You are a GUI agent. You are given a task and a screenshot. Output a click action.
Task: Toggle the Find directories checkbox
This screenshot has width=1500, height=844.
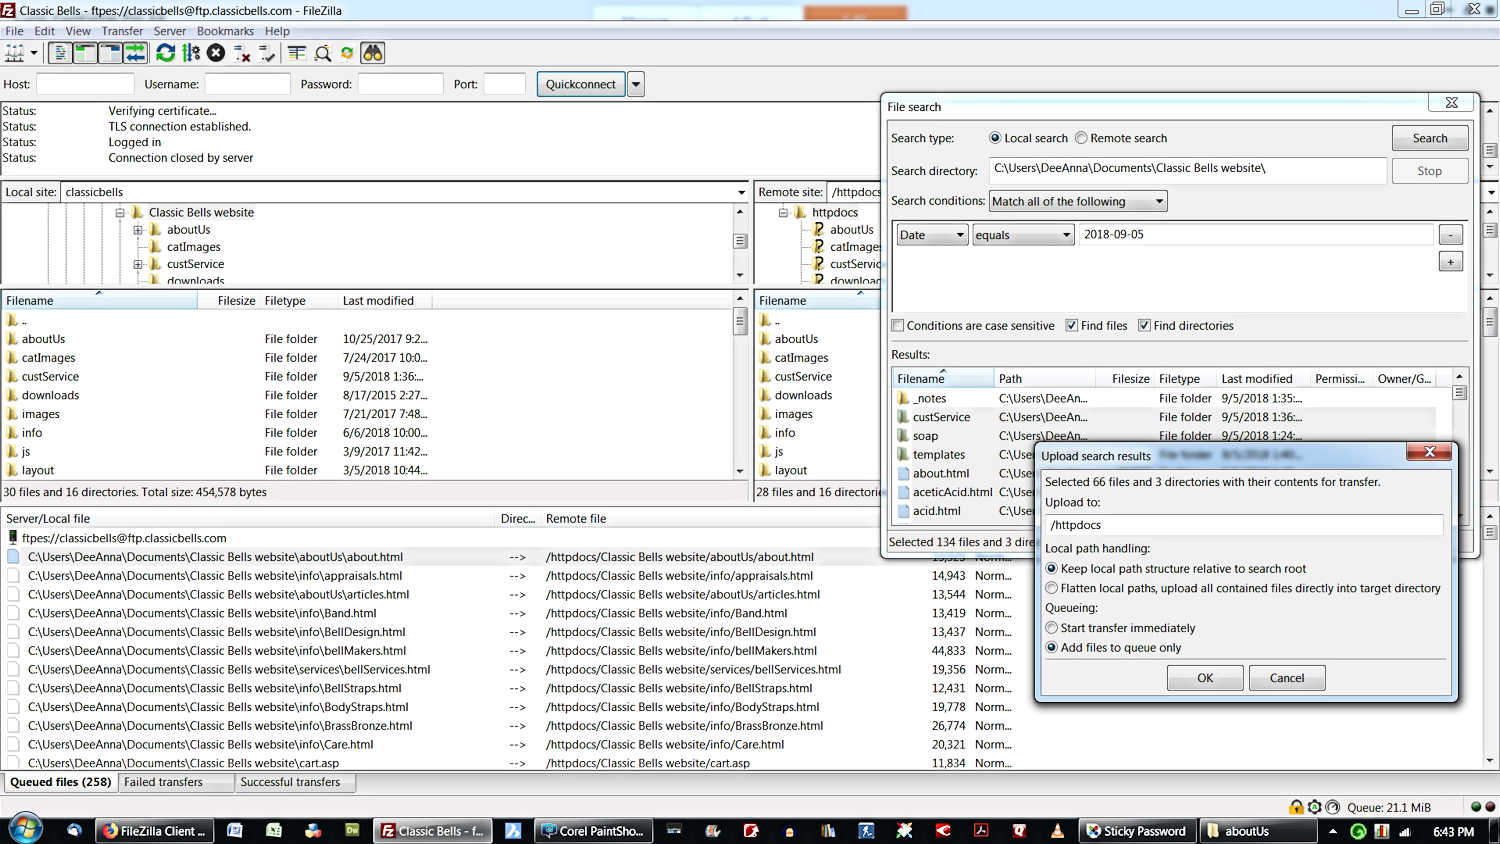point(1144,326)
